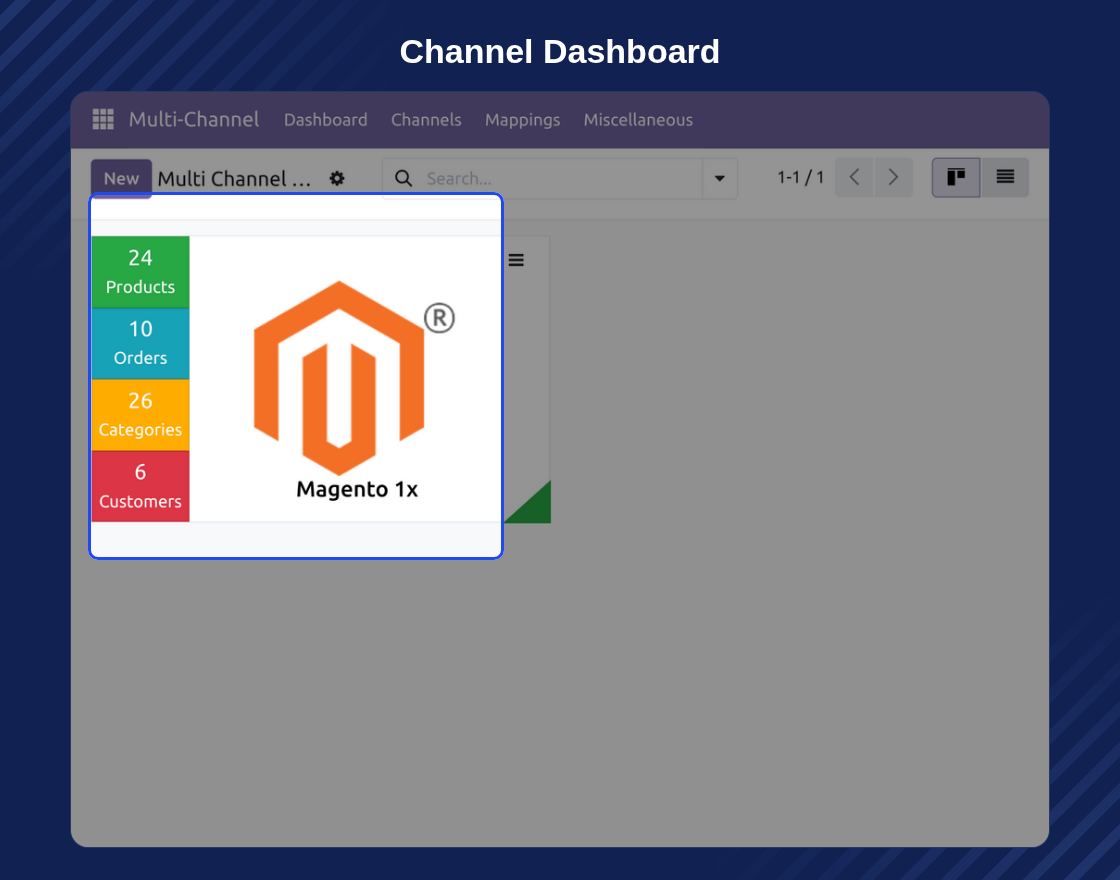Switch to list view
The width and height of the screenshot is (1120, 880).
tap(1005, 177)
